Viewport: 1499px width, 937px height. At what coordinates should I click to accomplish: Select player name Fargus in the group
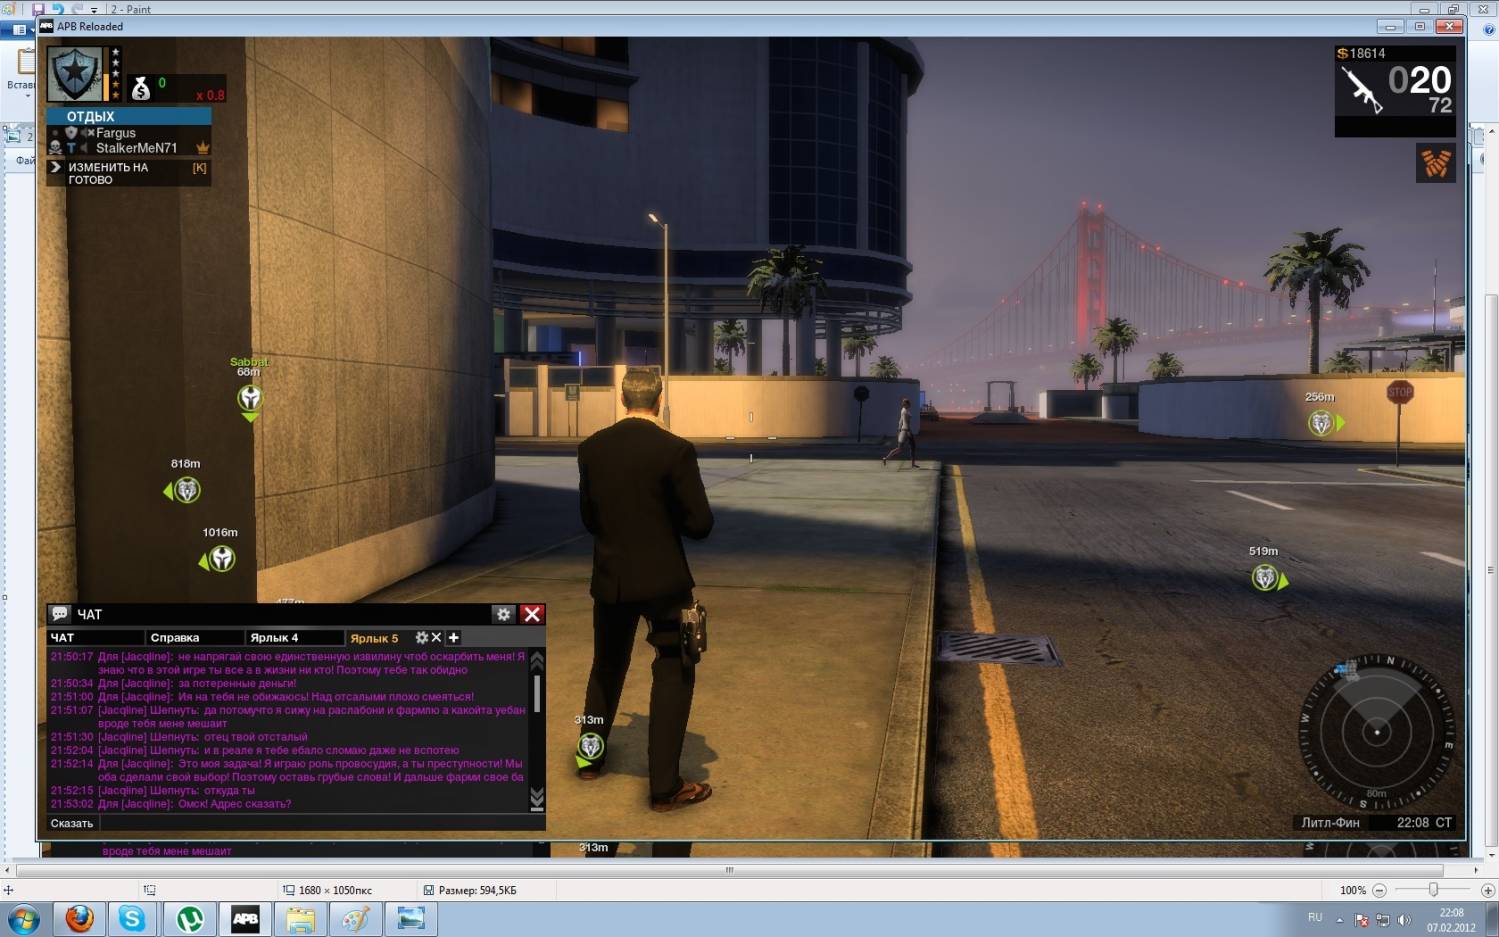[116, 132]
